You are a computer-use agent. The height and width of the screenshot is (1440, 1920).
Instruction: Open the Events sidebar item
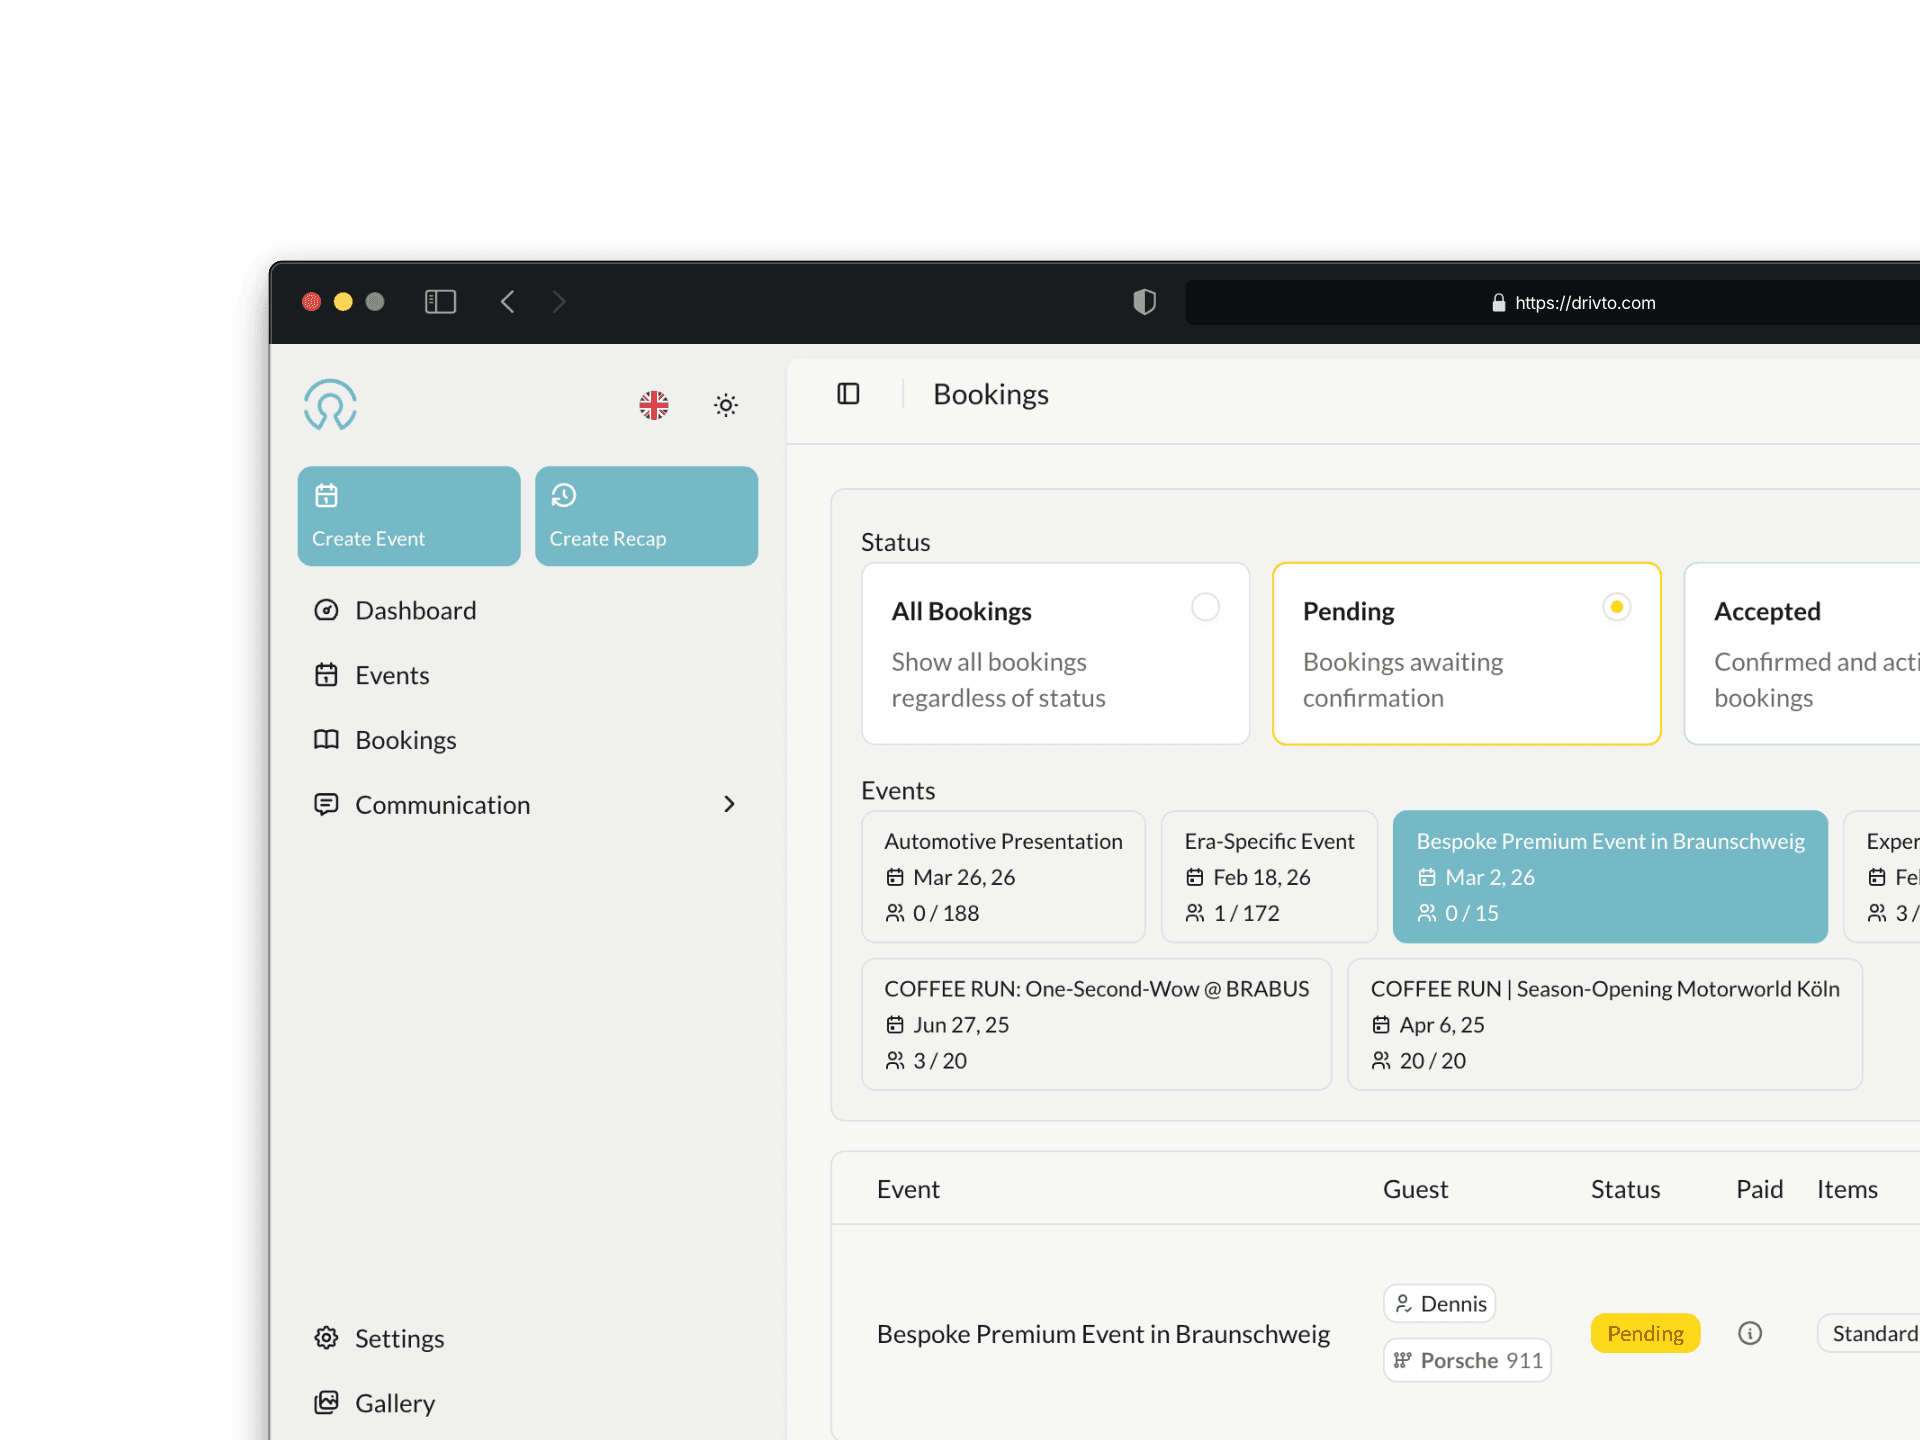[x=392, y=675]
